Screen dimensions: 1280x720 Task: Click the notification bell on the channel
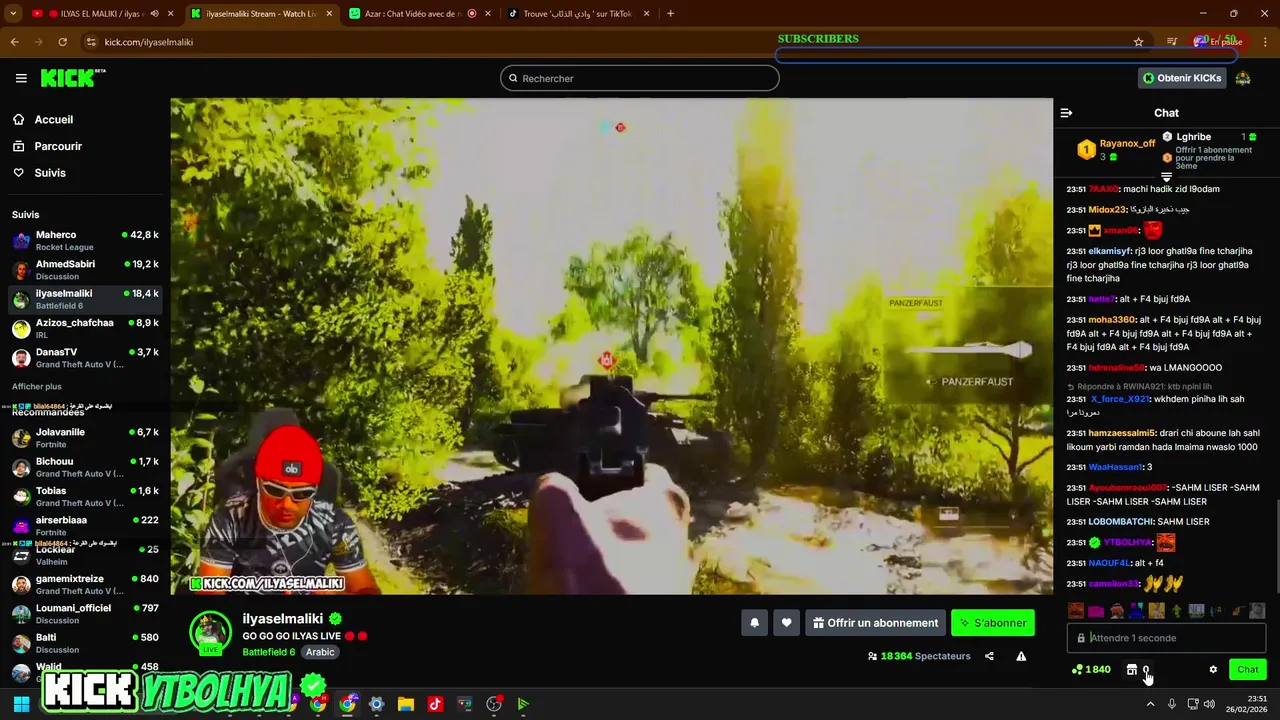point(755,623)
